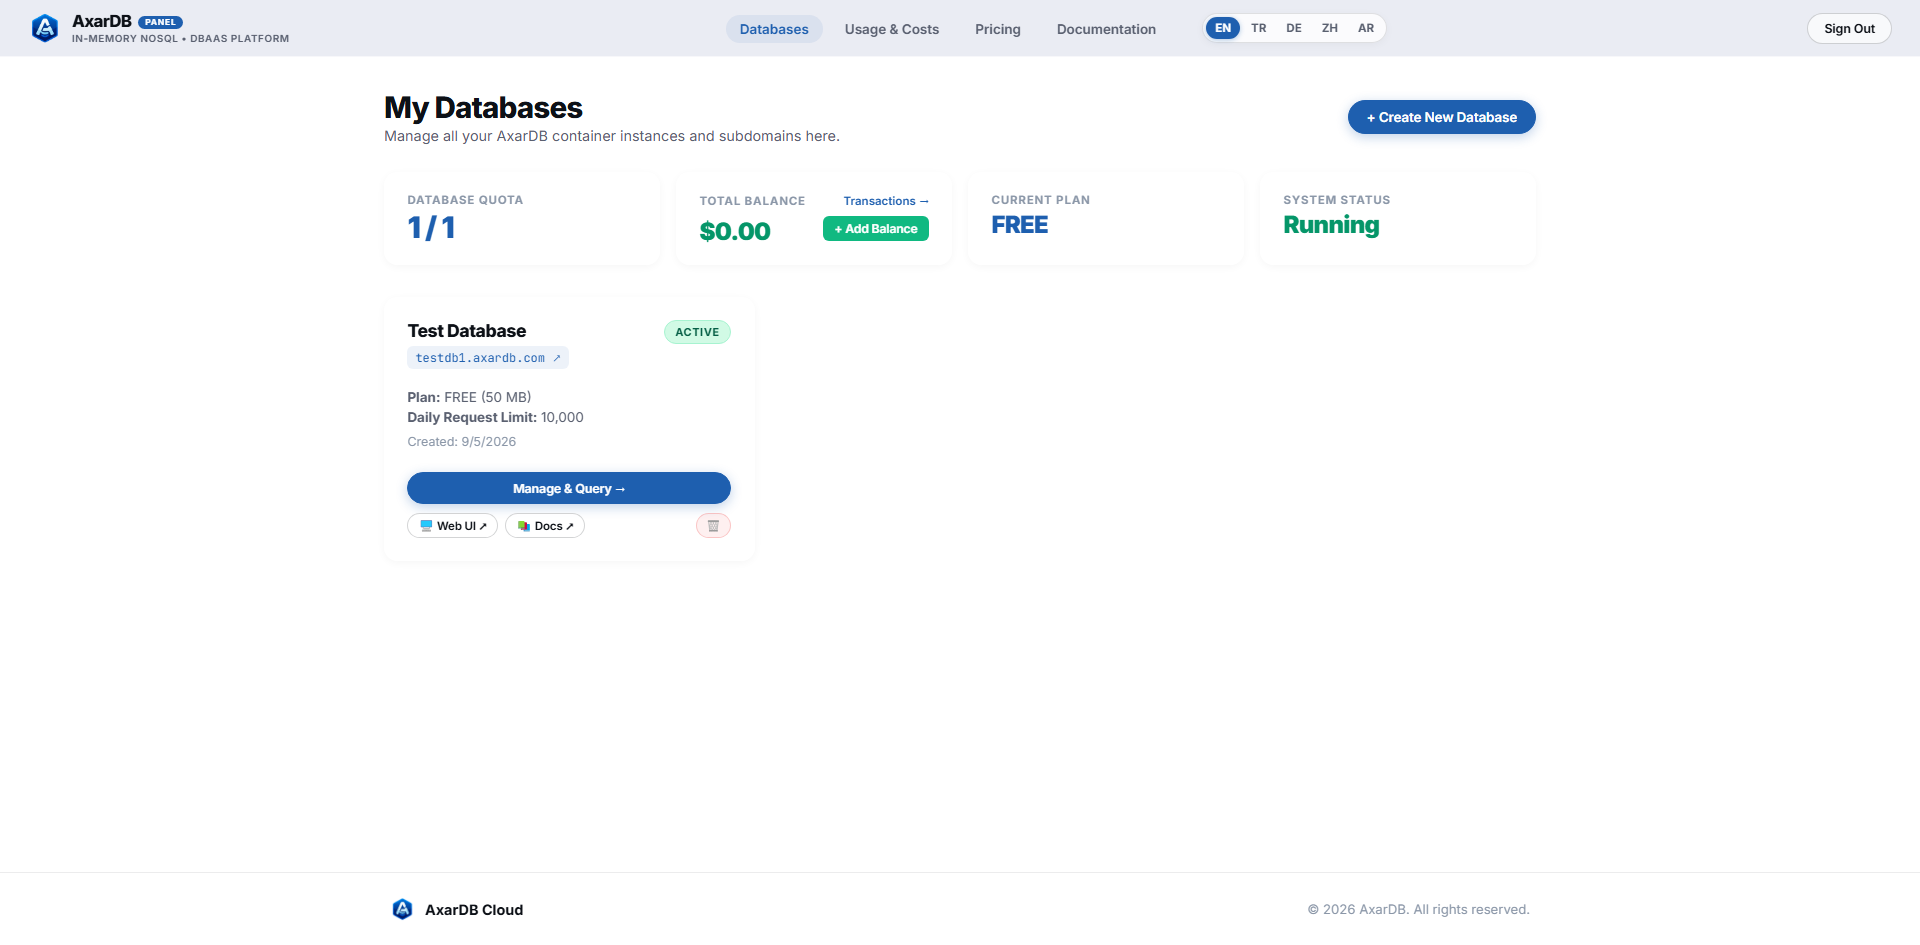Switch language to TR
This screenshot has height=945, width=1920.
[x=1259, y=28]
